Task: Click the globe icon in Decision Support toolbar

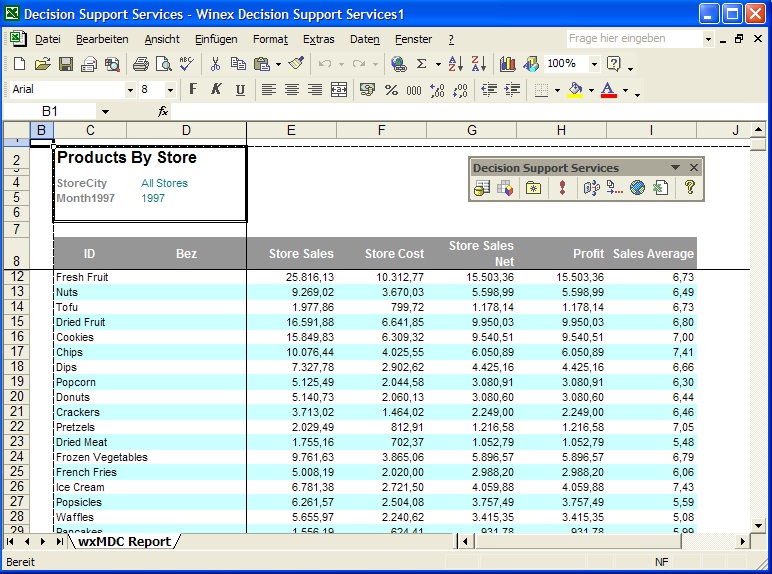Action: (637, 188)
